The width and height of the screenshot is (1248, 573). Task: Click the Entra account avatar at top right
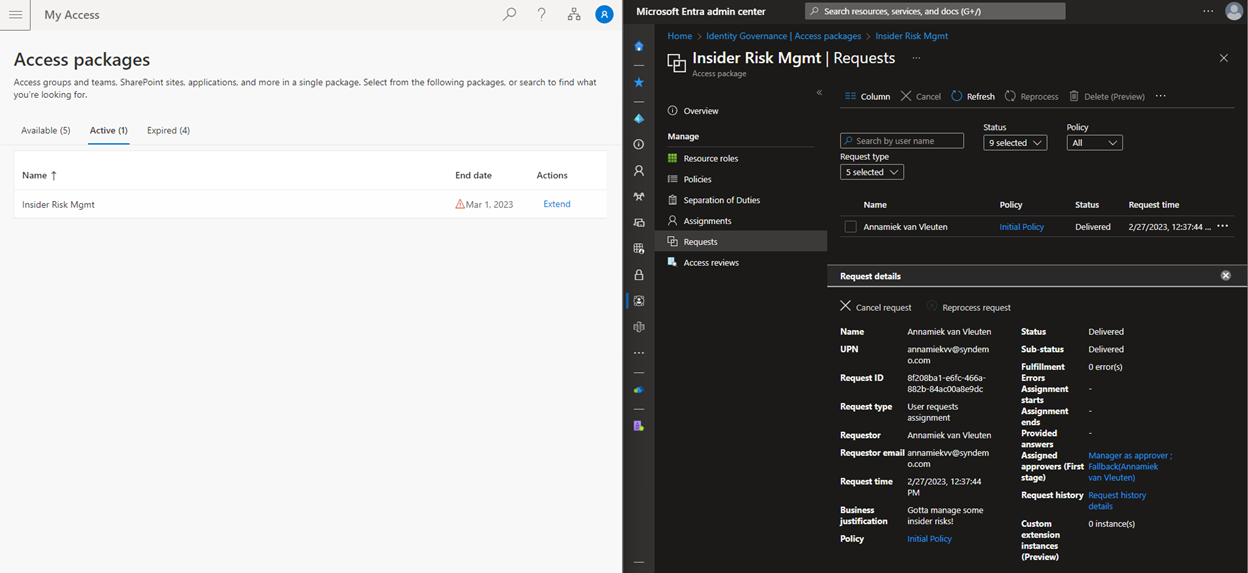coord(1233,11)
